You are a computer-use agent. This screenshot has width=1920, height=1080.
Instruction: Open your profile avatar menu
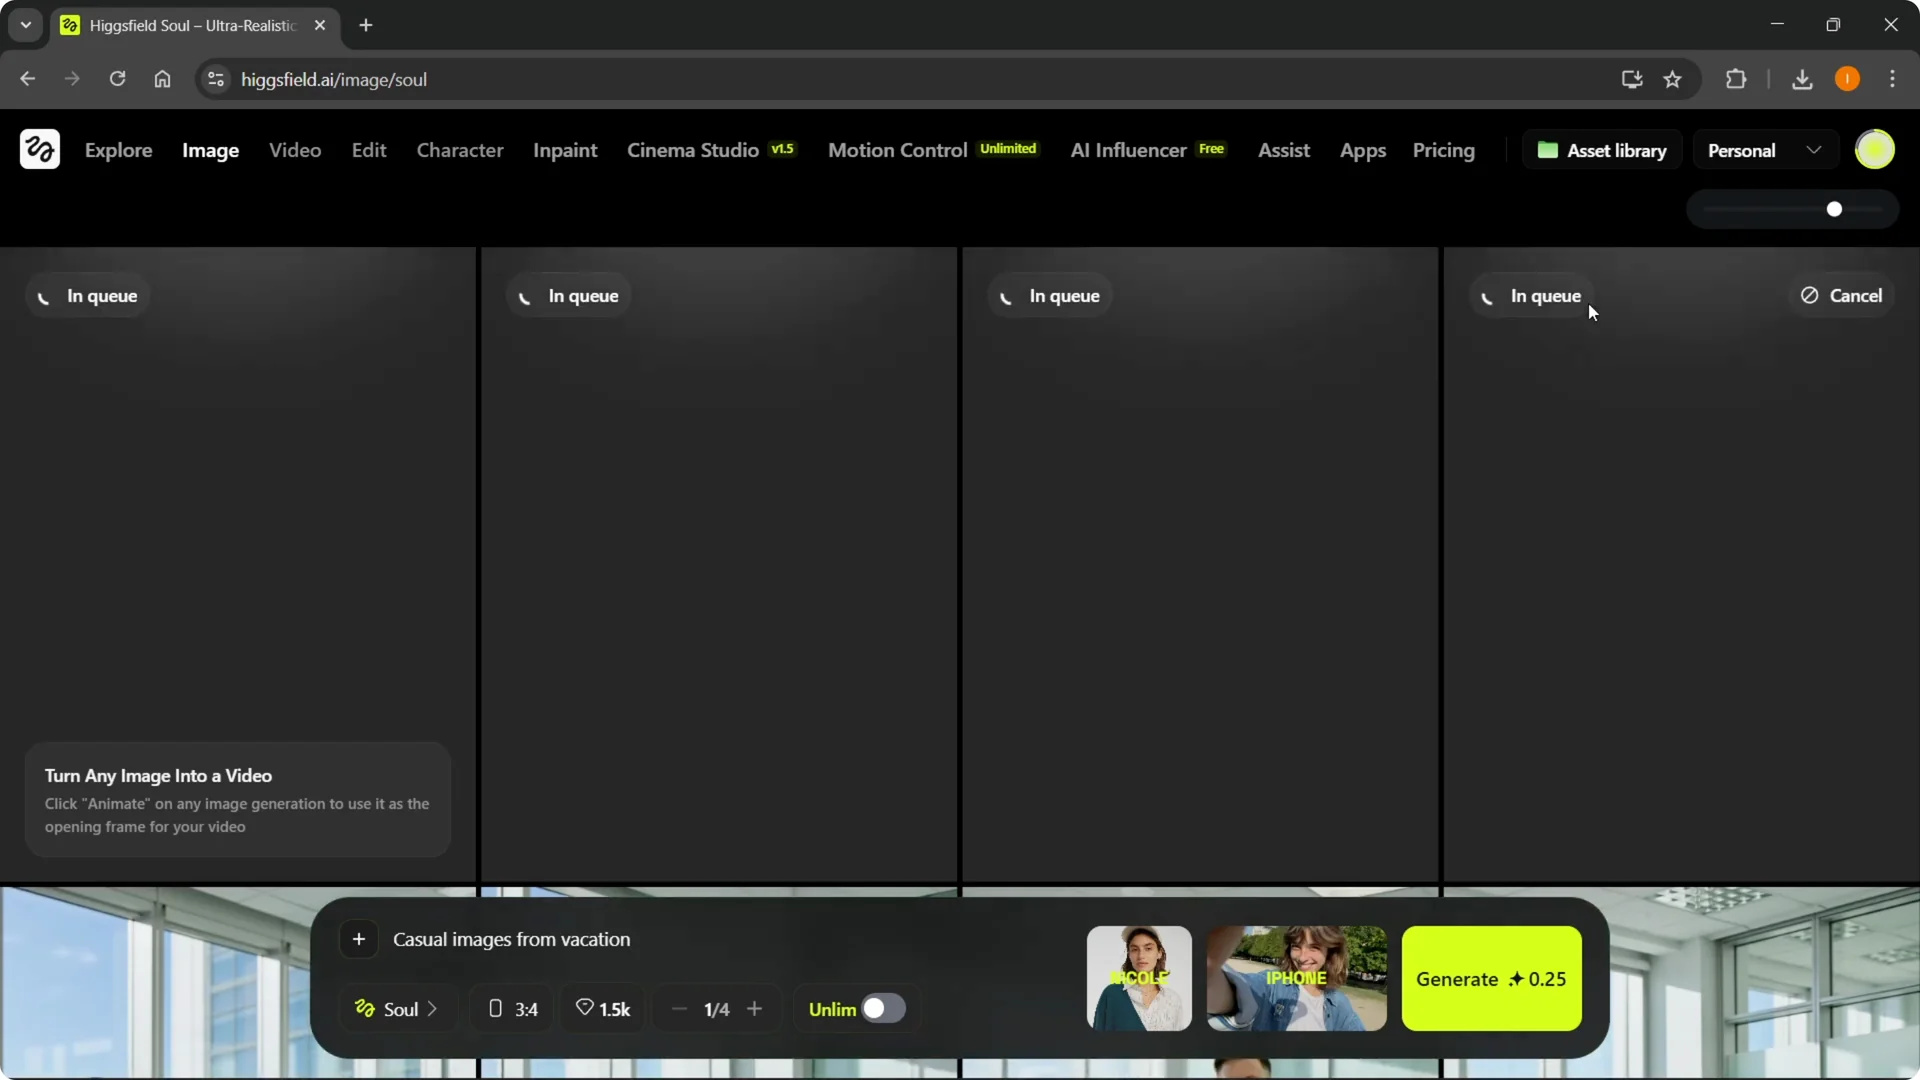(1876, 149)
